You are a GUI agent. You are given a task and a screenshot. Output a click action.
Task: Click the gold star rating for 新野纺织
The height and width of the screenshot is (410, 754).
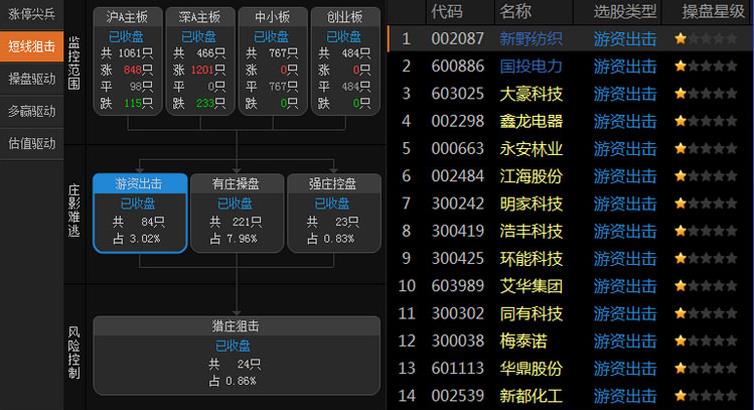pos(706,38)
